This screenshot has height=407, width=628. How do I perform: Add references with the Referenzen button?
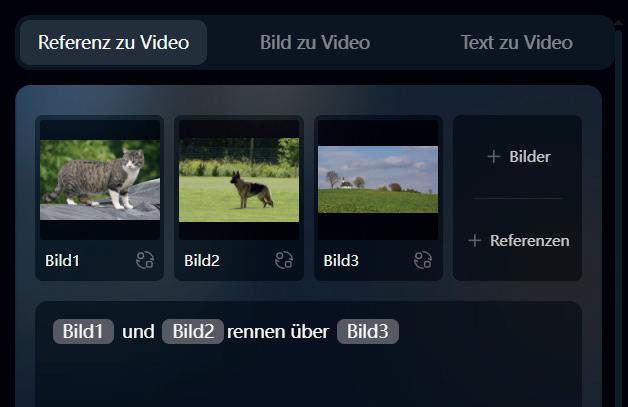click(519, 240)
